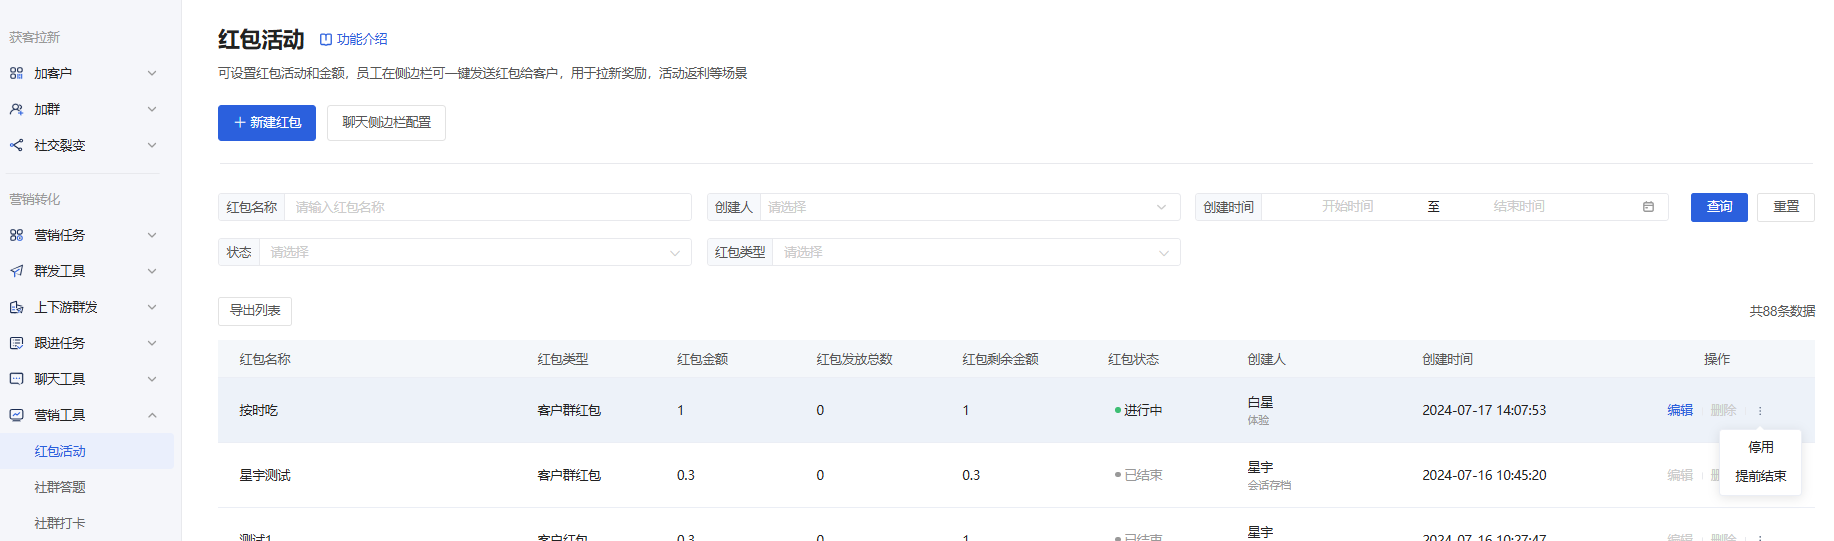Choose 提前结束 from the popup menu
The height and width of the screenshot is (541, 1834).
coord(1760,476)
